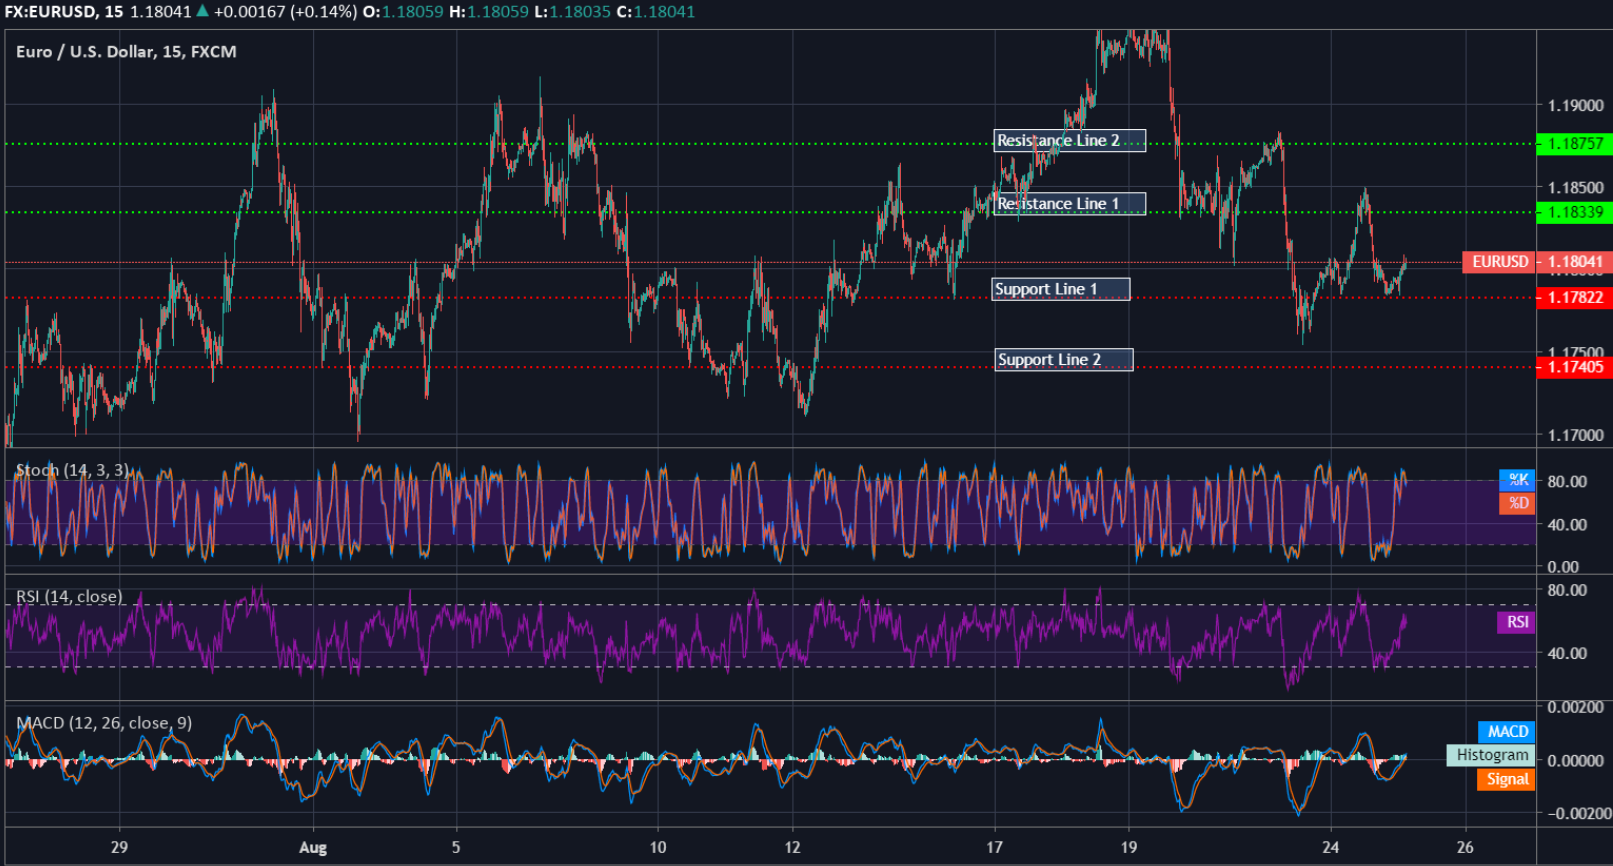Screen dimensions: 1613x866
Task: Click the O:1.18059 open value
Action: pos(403,12)
